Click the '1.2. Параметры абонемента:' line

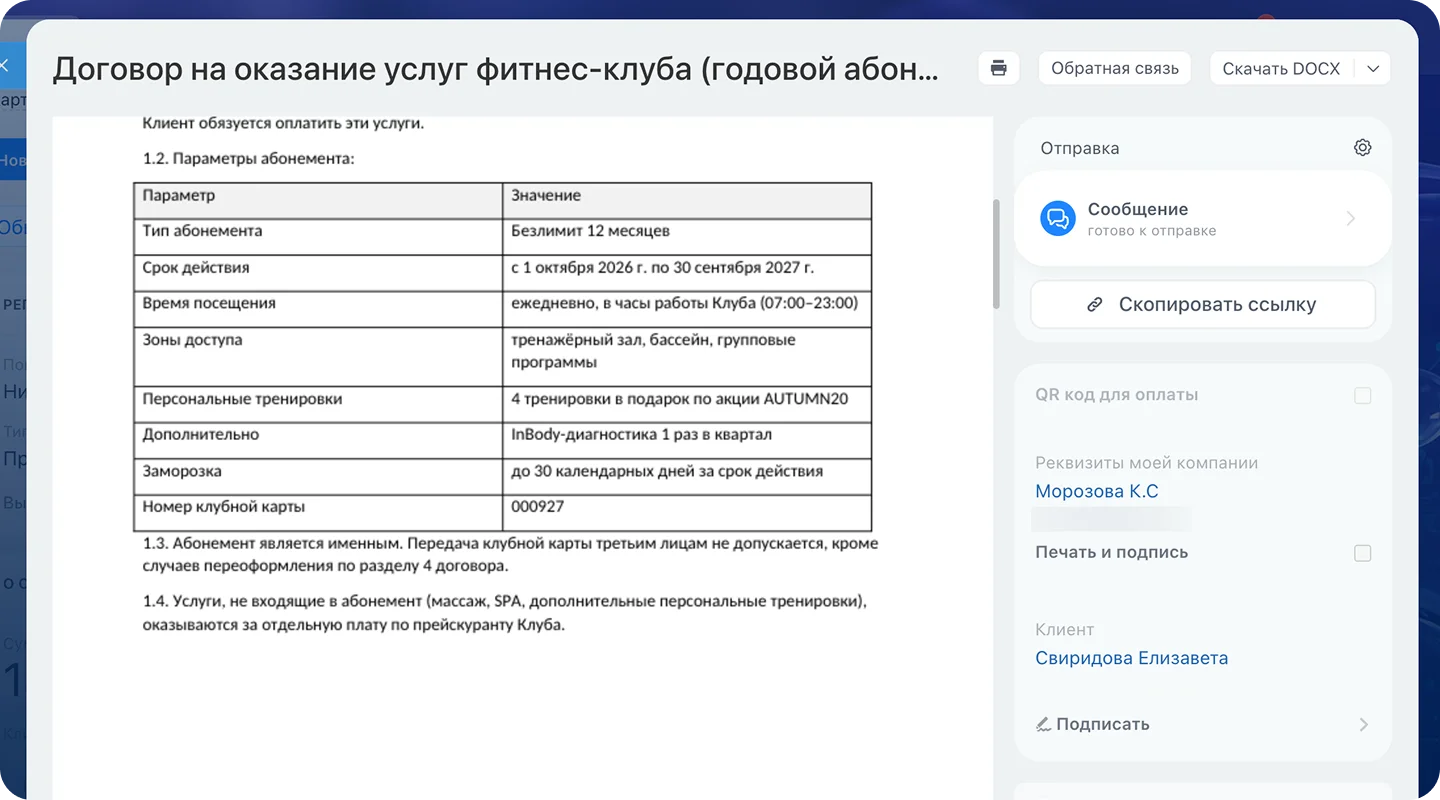click(x=248, y=159)
